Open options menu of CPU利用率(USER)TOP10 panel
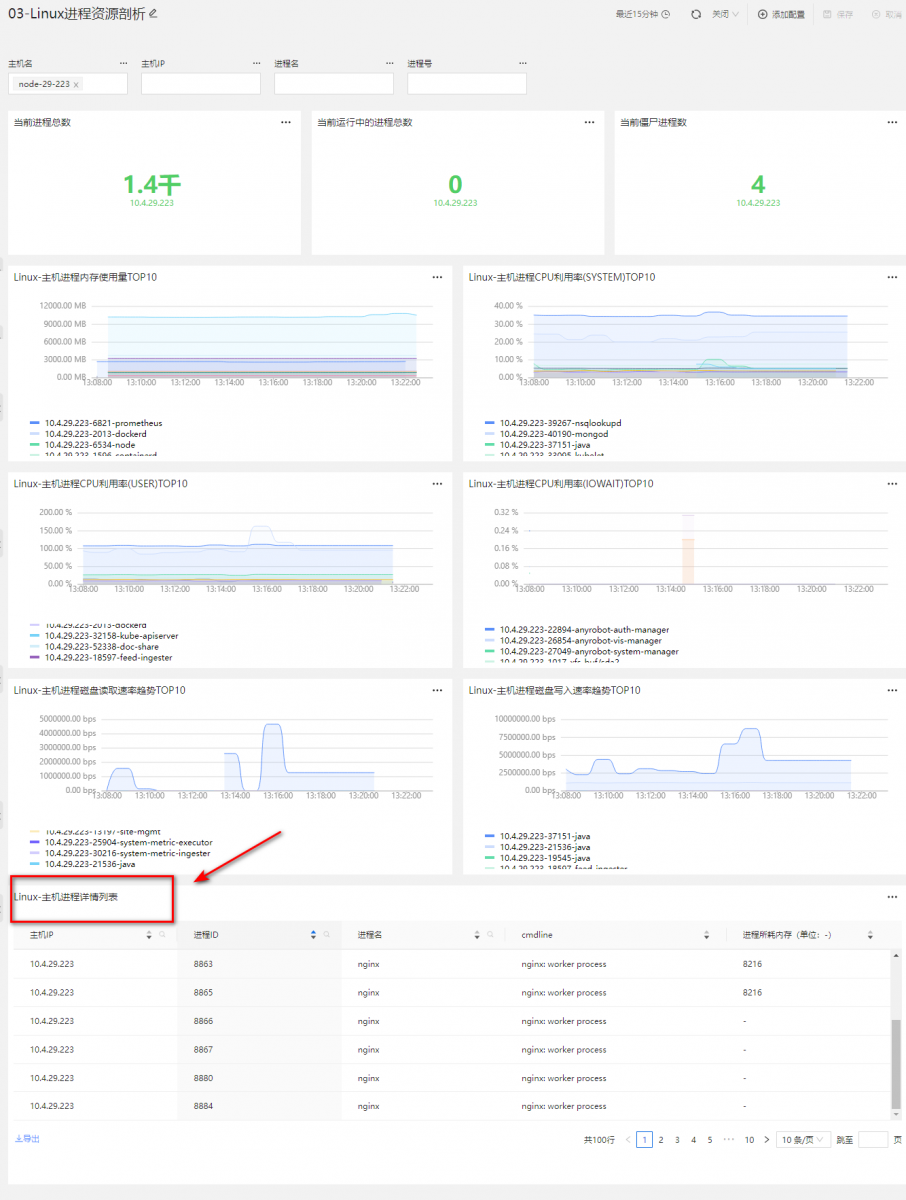 point(437,484)
